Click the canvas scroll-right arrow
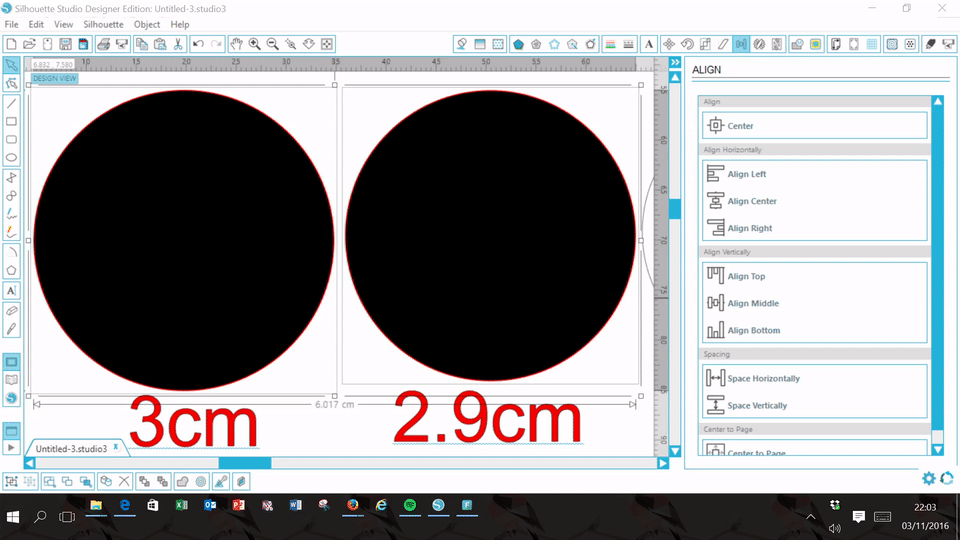The image size is (960, 540). click(662, 463)
